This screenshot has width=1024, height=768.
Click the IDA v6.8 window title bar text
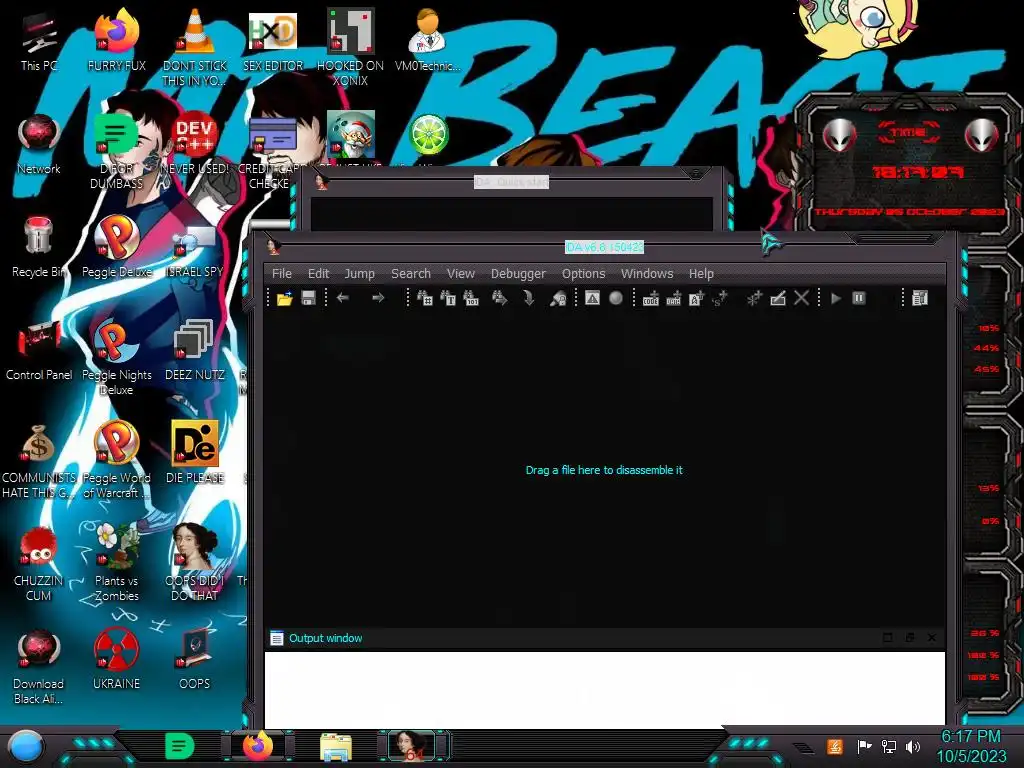604,247
